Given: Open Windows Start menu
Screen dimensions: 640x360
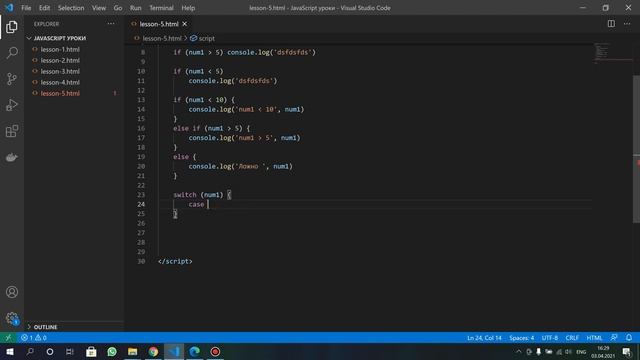Looking at the screenshot, I should click(10, 352).
